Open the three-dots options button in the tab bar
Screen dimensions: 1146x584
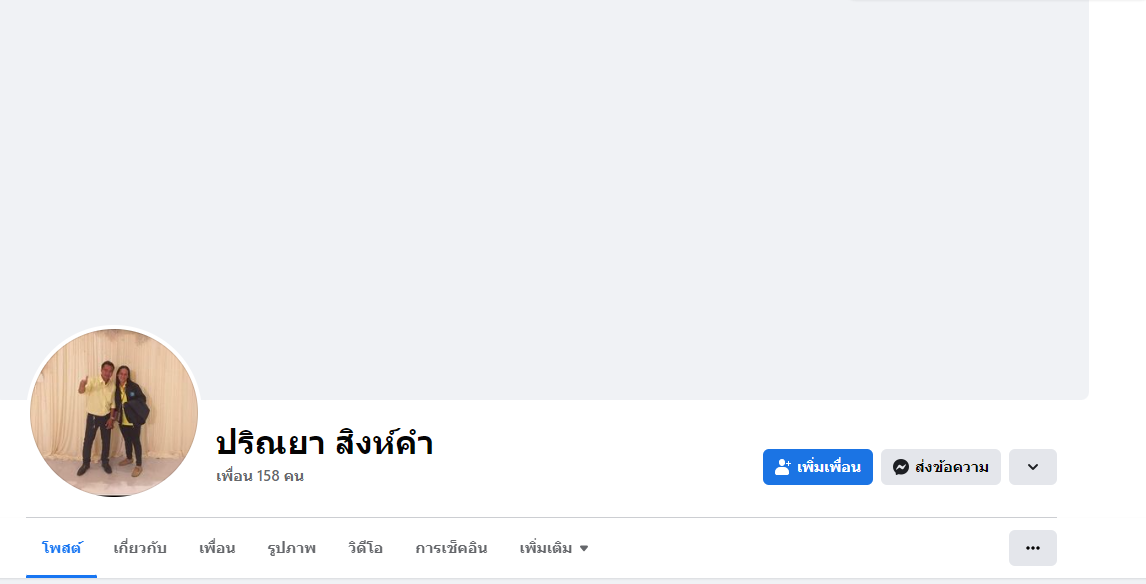pos(1032,548)
